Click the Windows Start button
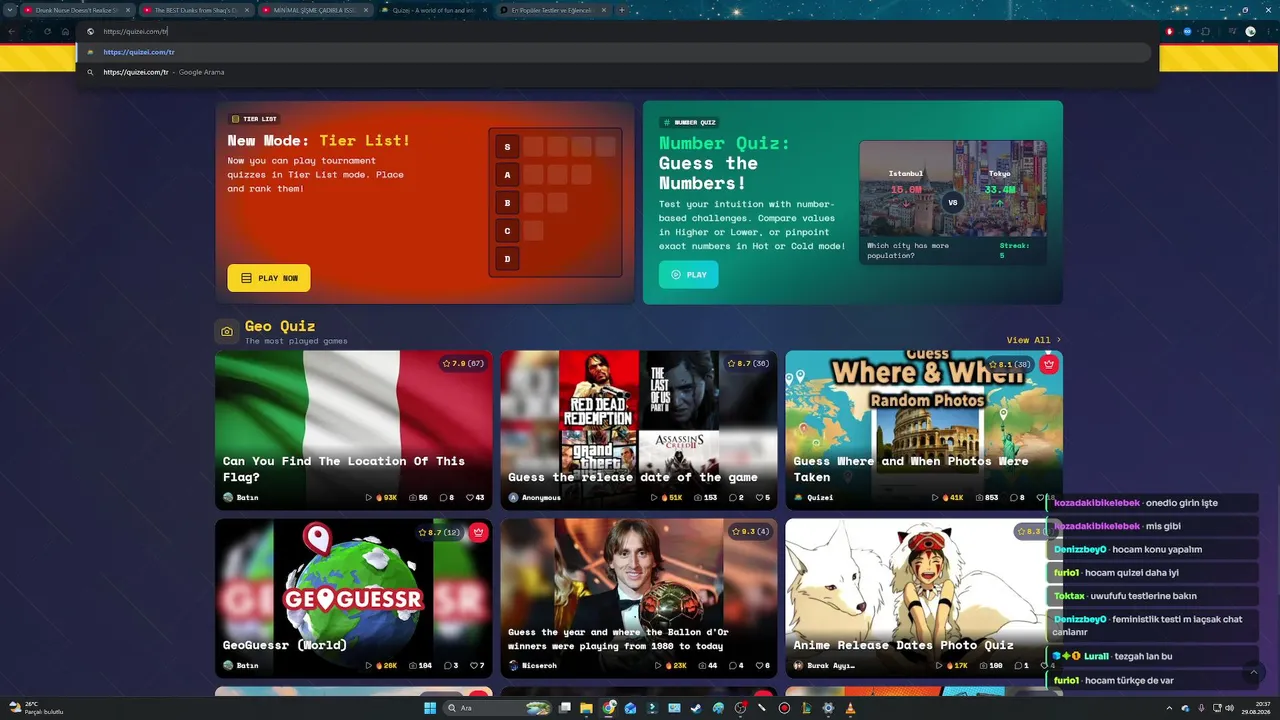This screenshot has height=720, width=1280. (430, 708)
